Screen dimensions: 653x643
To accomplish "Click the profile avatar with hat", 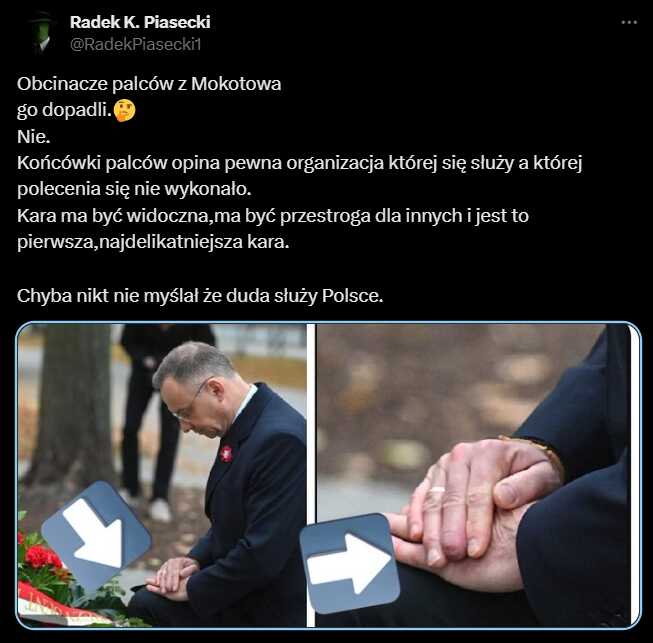I will click(41, 32).
